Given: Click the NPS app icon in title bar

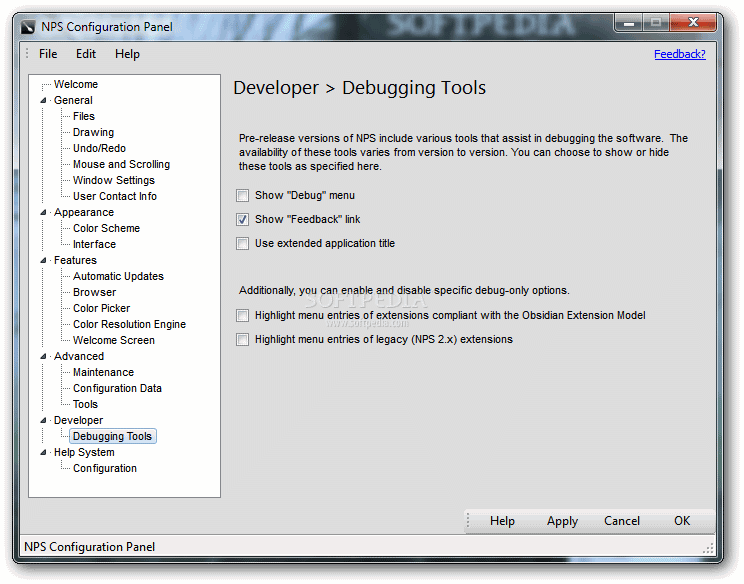Looking at the screenshot, I should (28, 27).
